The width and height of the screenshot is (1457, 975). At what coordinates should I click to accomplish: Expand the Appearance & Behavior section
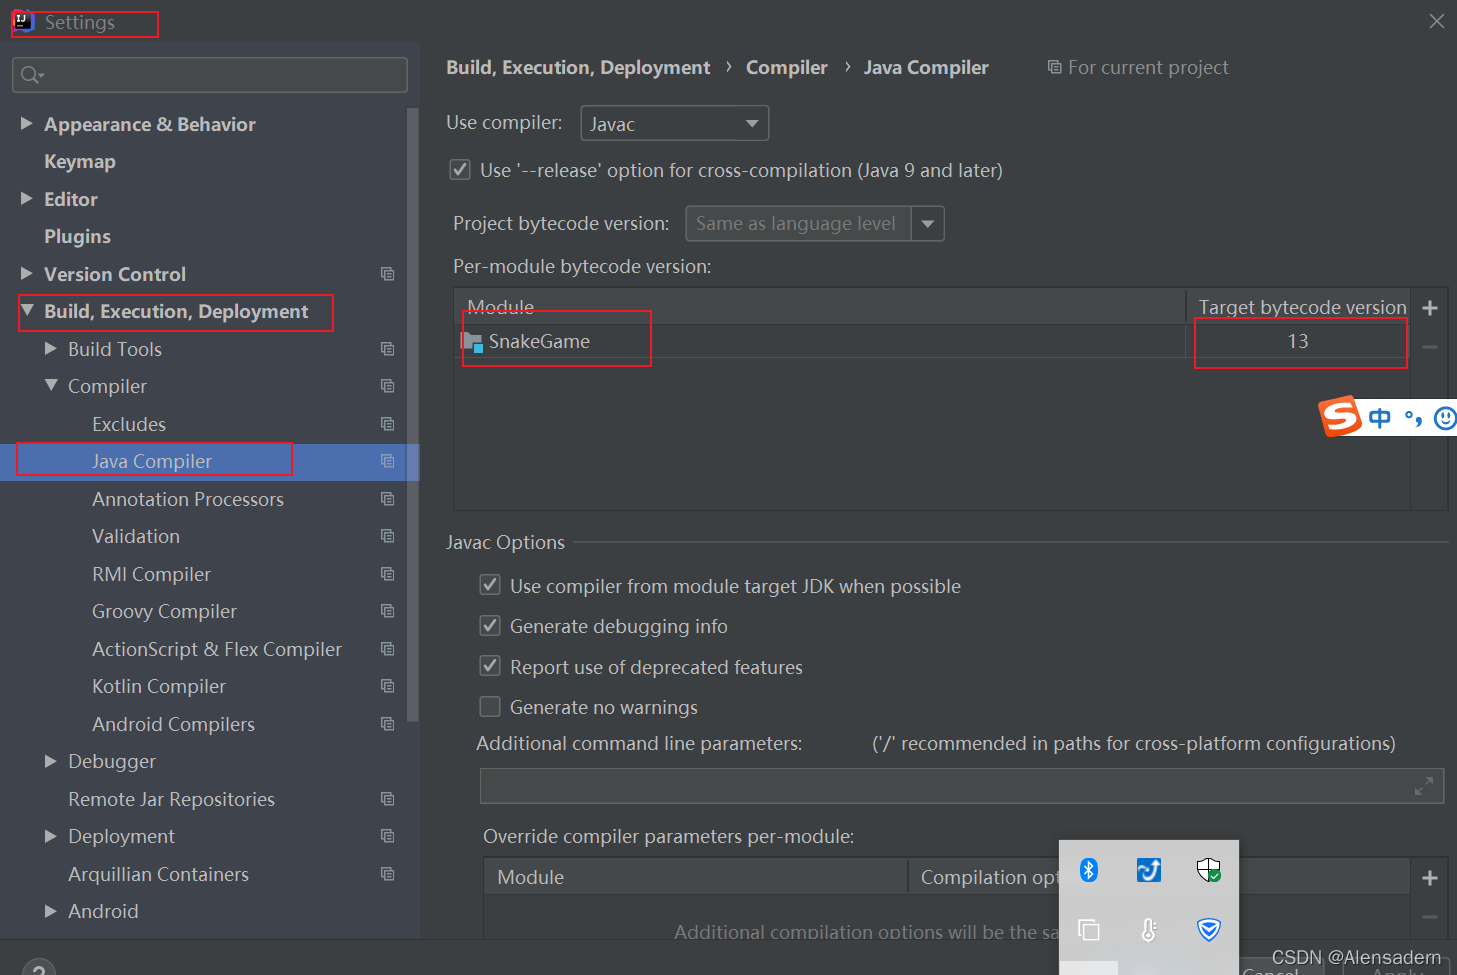26,124
